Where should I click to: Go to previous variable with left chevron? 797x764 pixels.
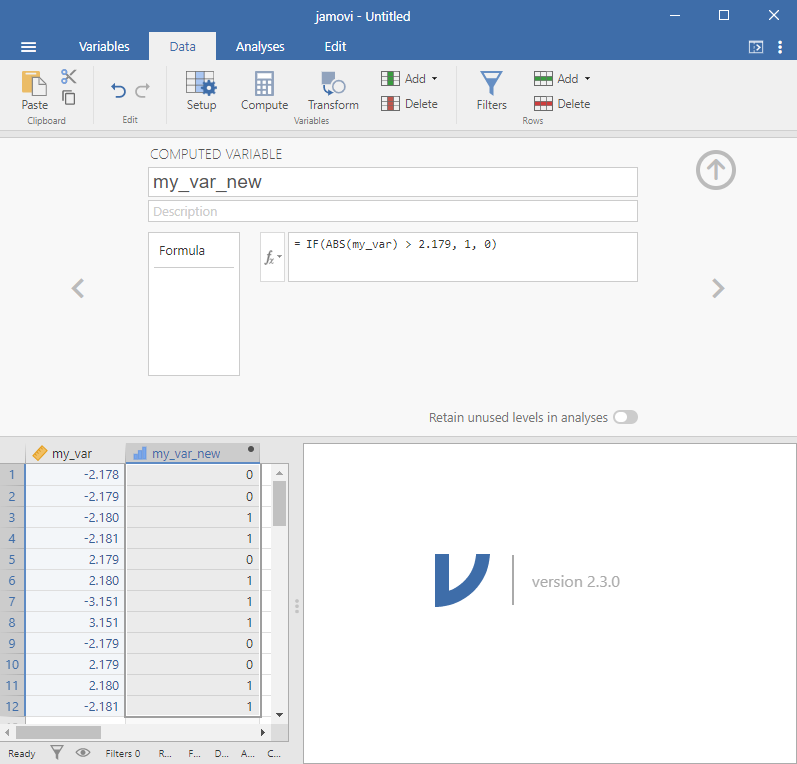[77, 288]
